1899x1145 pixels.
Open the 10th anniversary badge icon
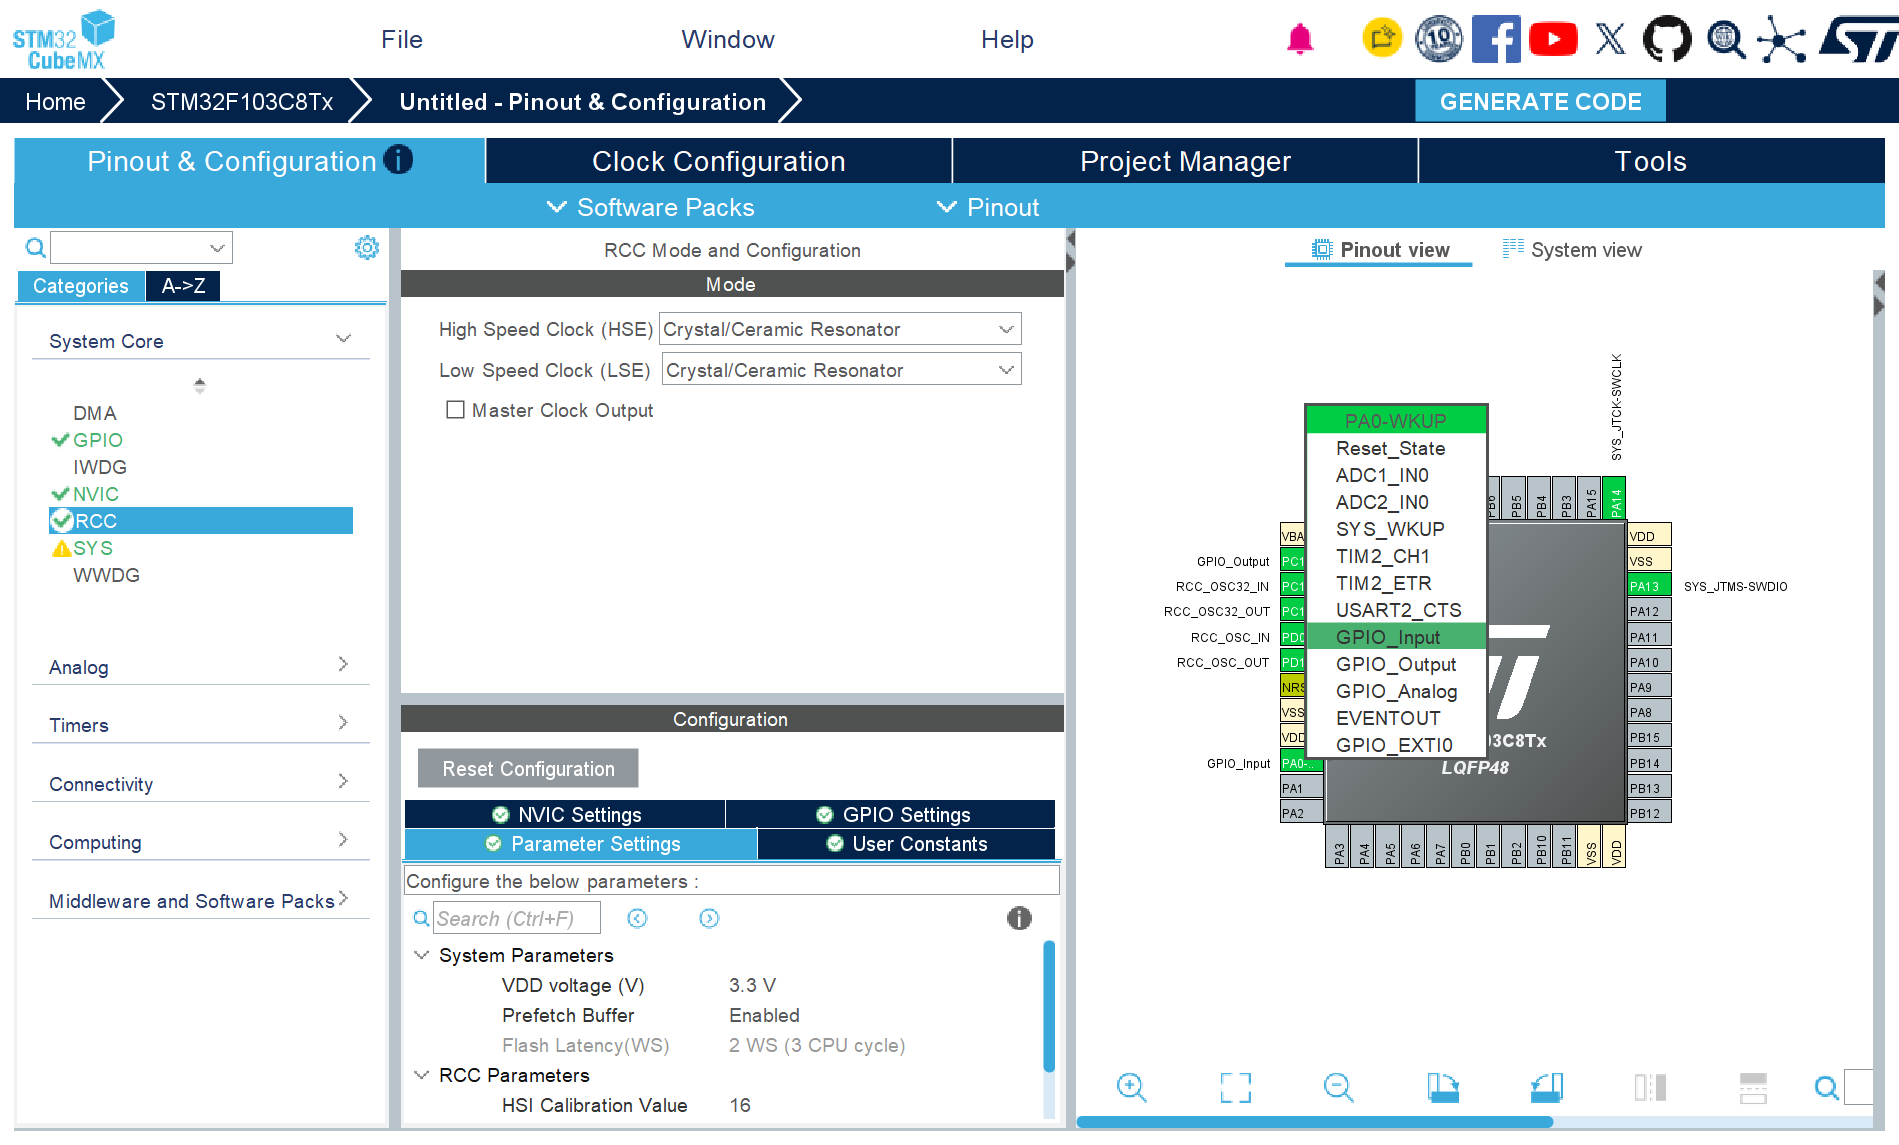coord(1439,39)
